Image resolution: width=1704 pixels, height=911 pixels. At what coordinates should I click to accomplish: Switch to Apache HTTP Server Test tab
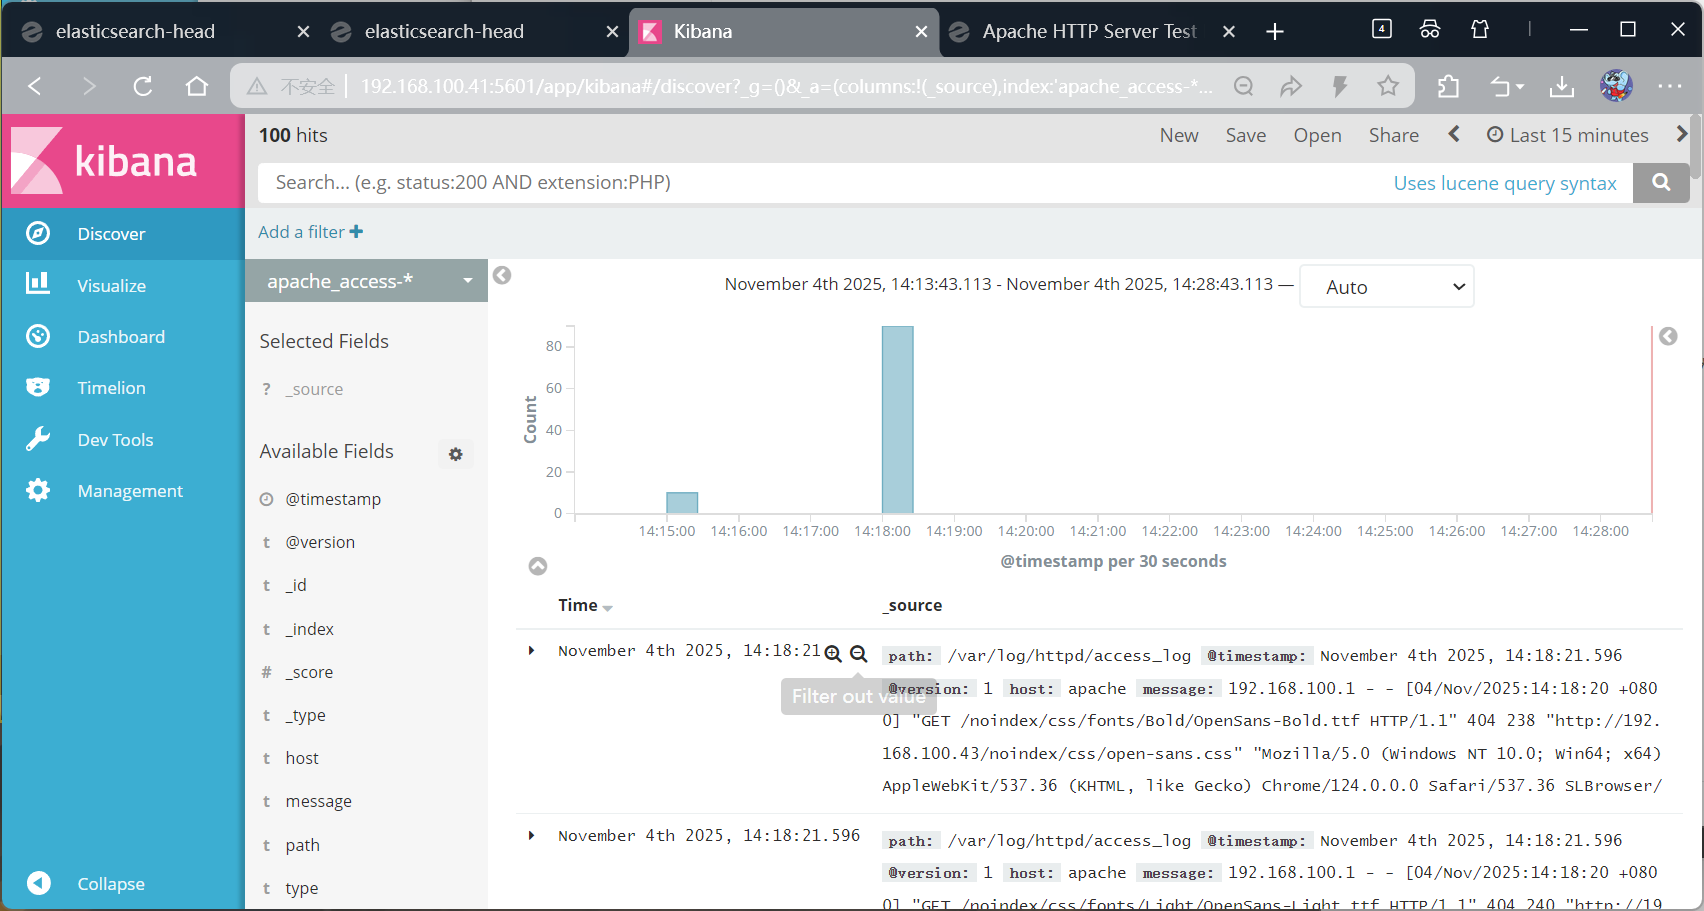[x=1088, y=31]
